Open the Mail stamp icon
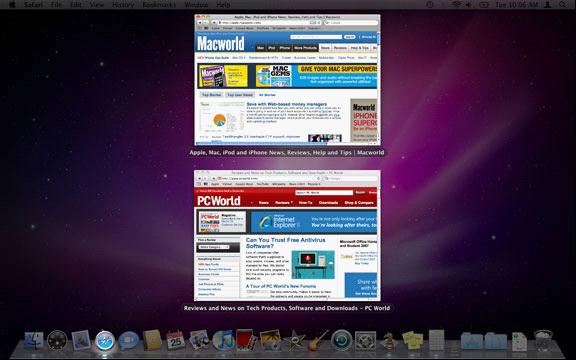 point(81,340)
